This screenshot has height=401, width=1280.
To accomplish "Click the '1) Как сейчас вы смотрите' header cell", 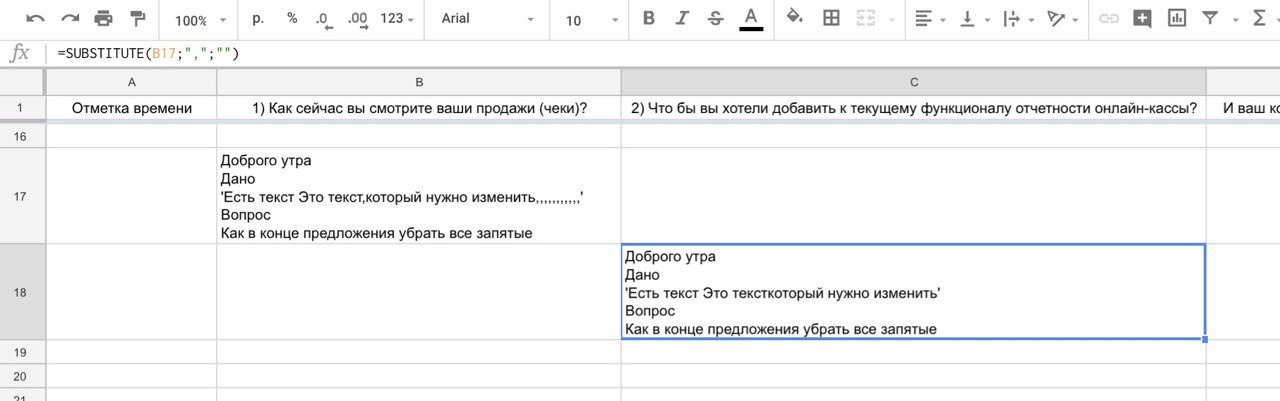I will click(x=419, y=108).
